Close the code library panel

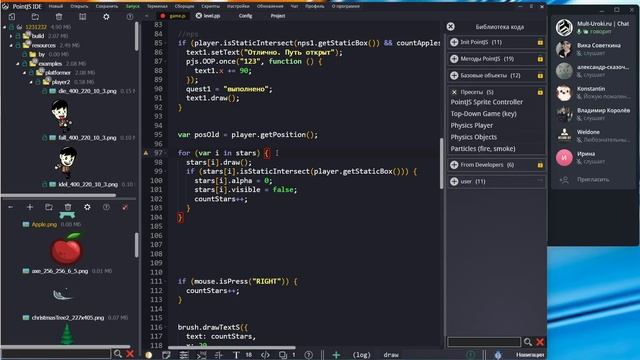pos(451,27)
